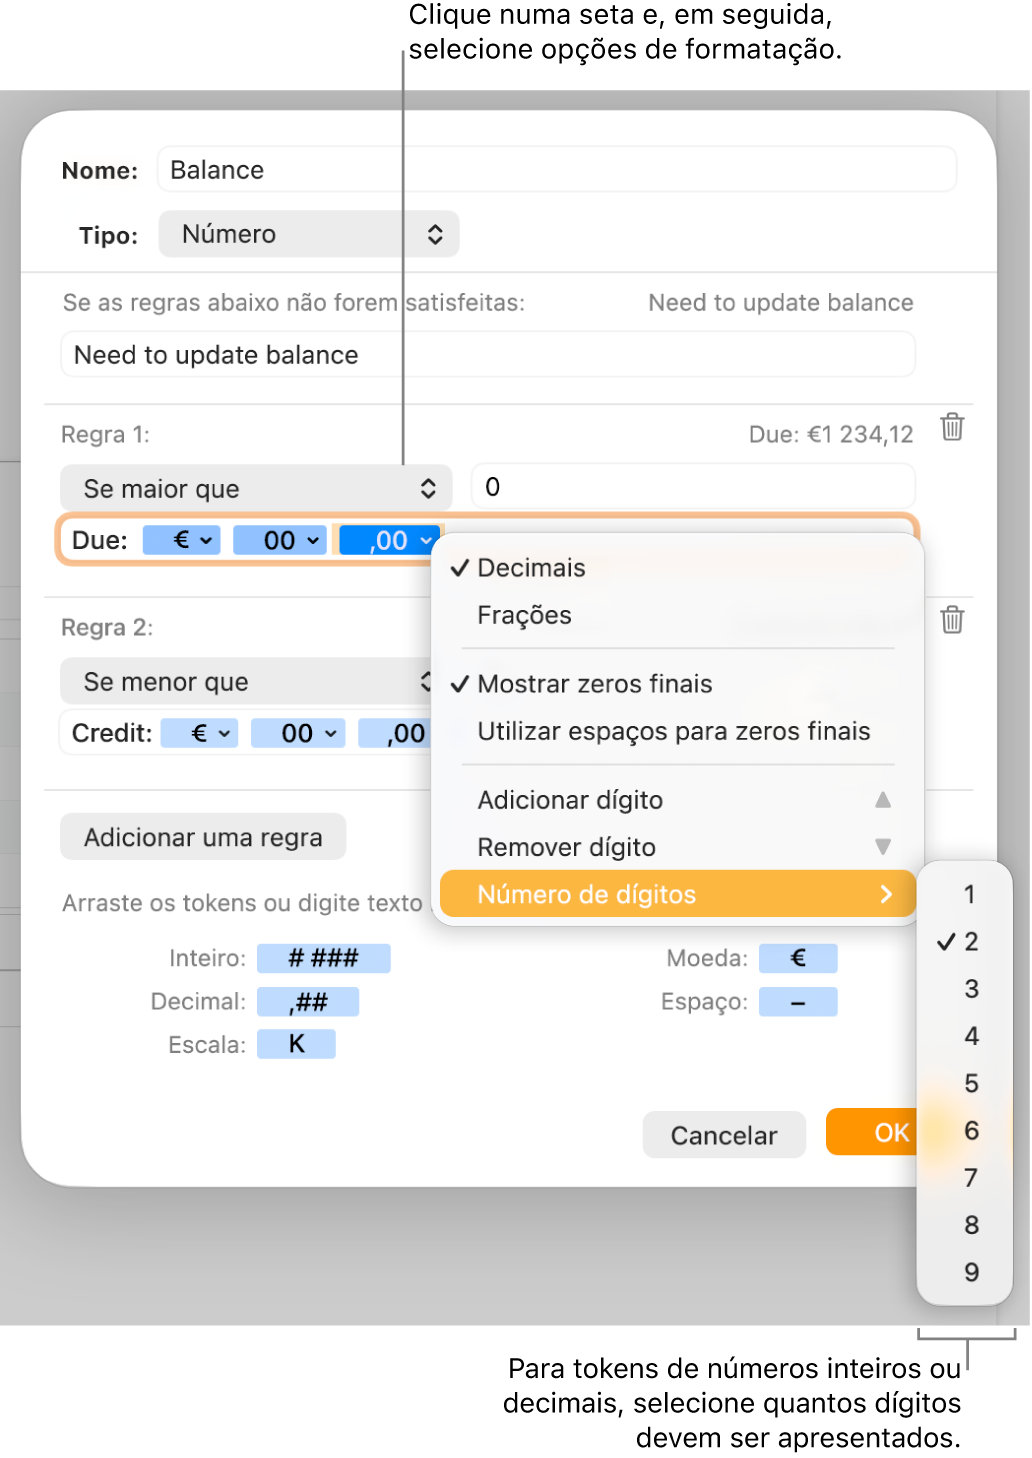Click the Espaço – token
The image size is (1032, 1458).
point(798,1001)
